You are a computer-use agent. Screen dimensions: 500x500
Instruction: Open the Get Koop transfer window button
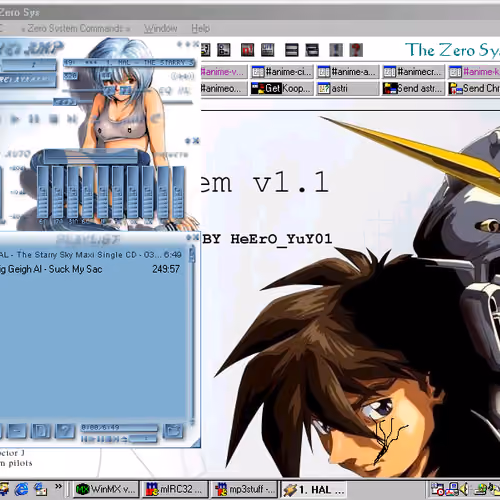coord(282,88)
